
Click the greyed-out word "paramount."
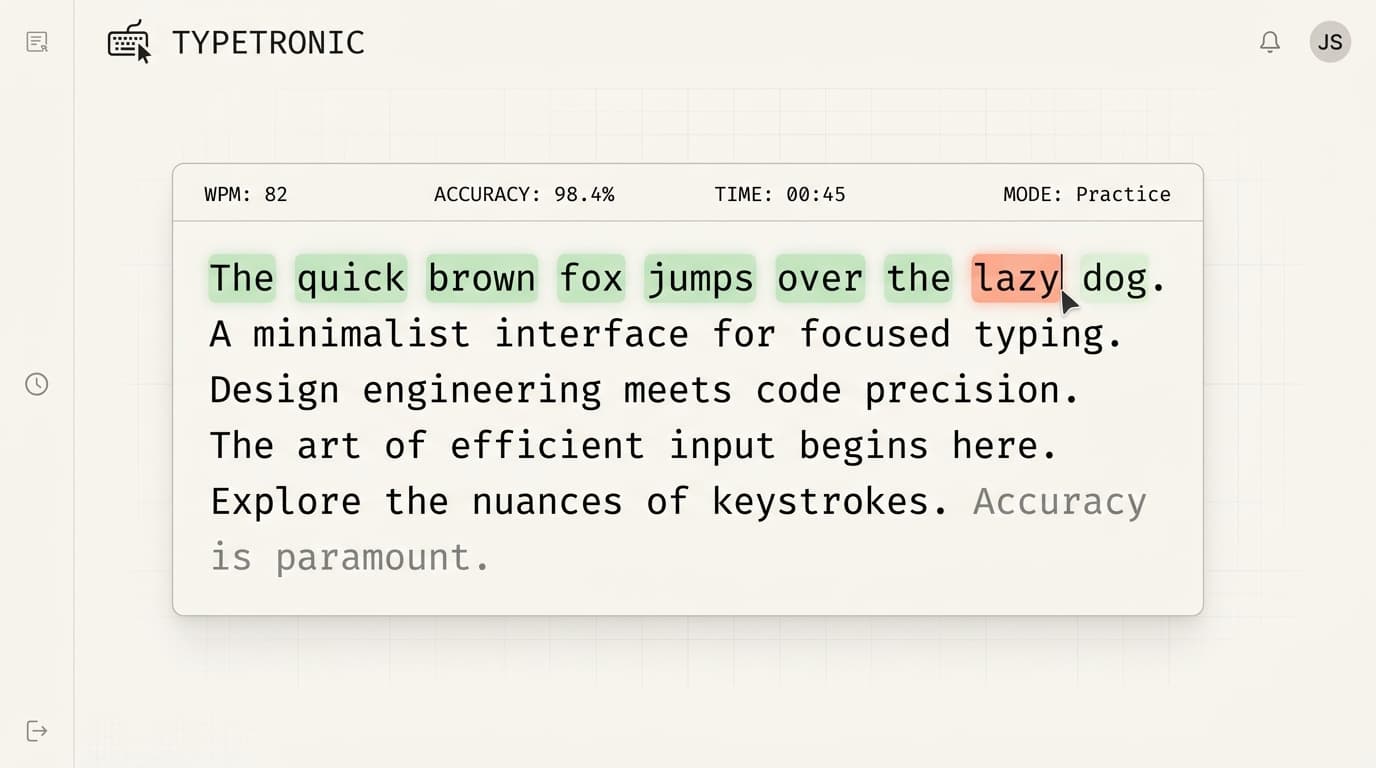coord(383,558)
